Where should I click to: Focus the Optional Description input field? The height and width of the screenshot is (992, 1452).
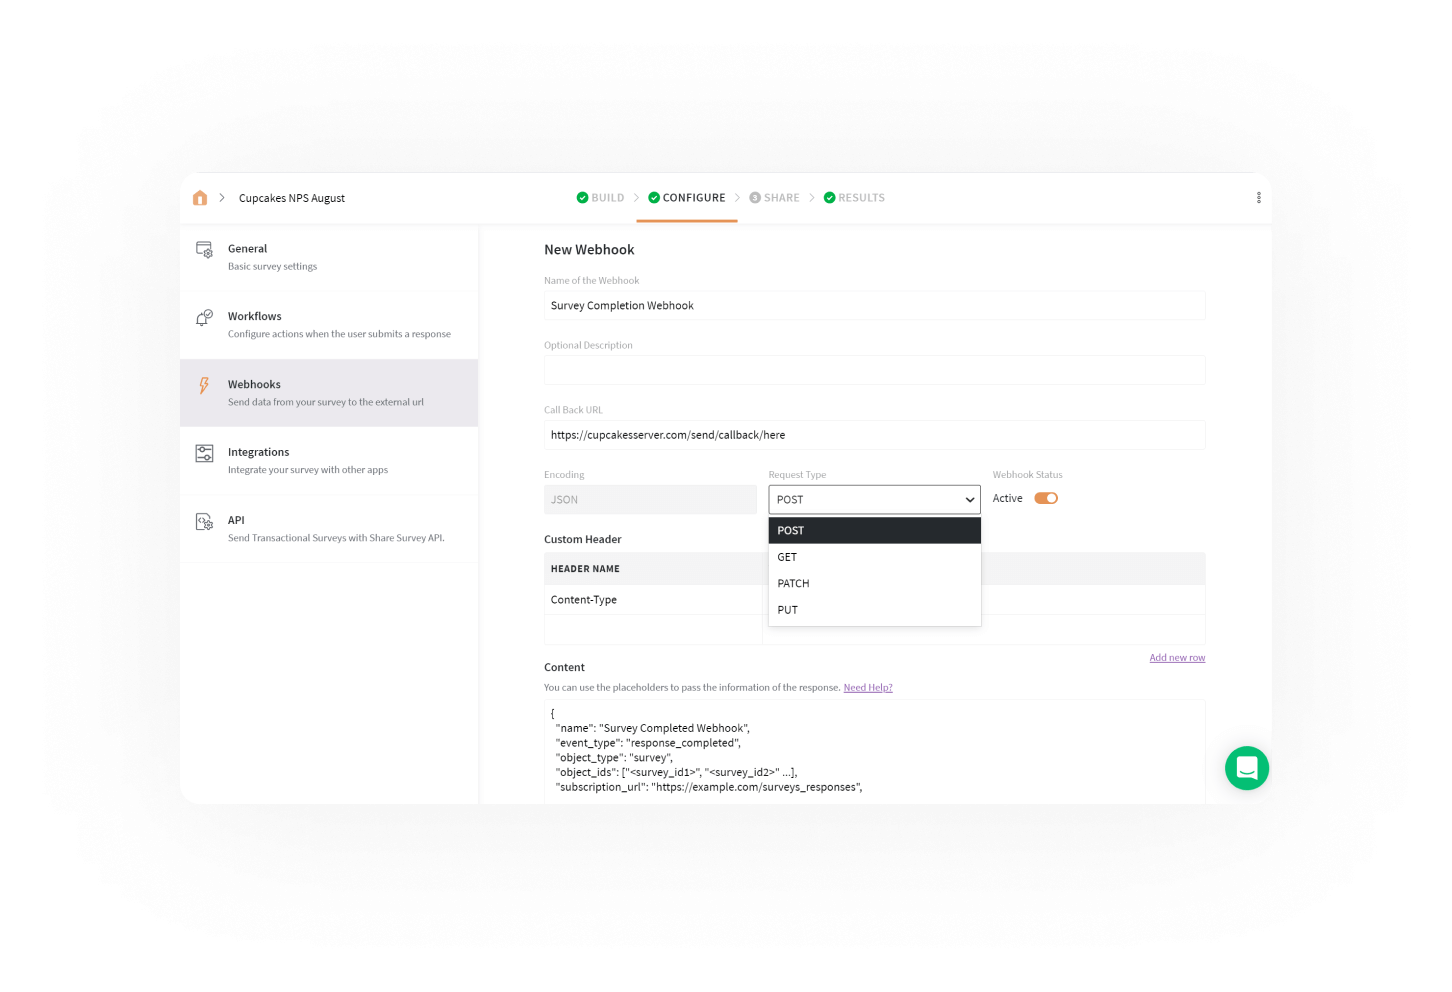point(874,370)
